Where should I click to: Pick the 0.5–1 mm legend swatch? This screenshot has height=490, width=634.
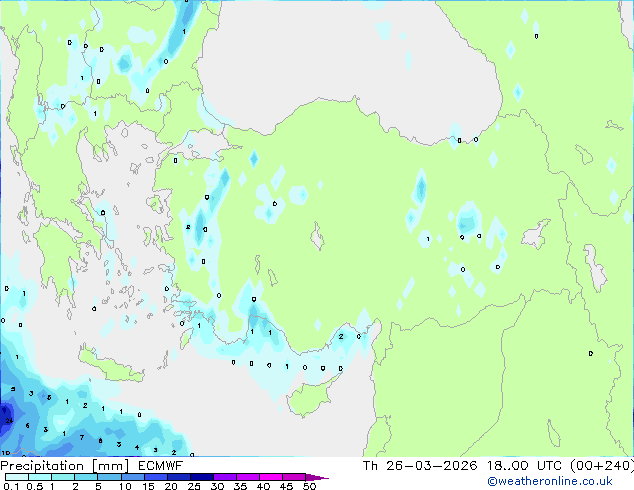pyautogui.click(x=40, y=477)
